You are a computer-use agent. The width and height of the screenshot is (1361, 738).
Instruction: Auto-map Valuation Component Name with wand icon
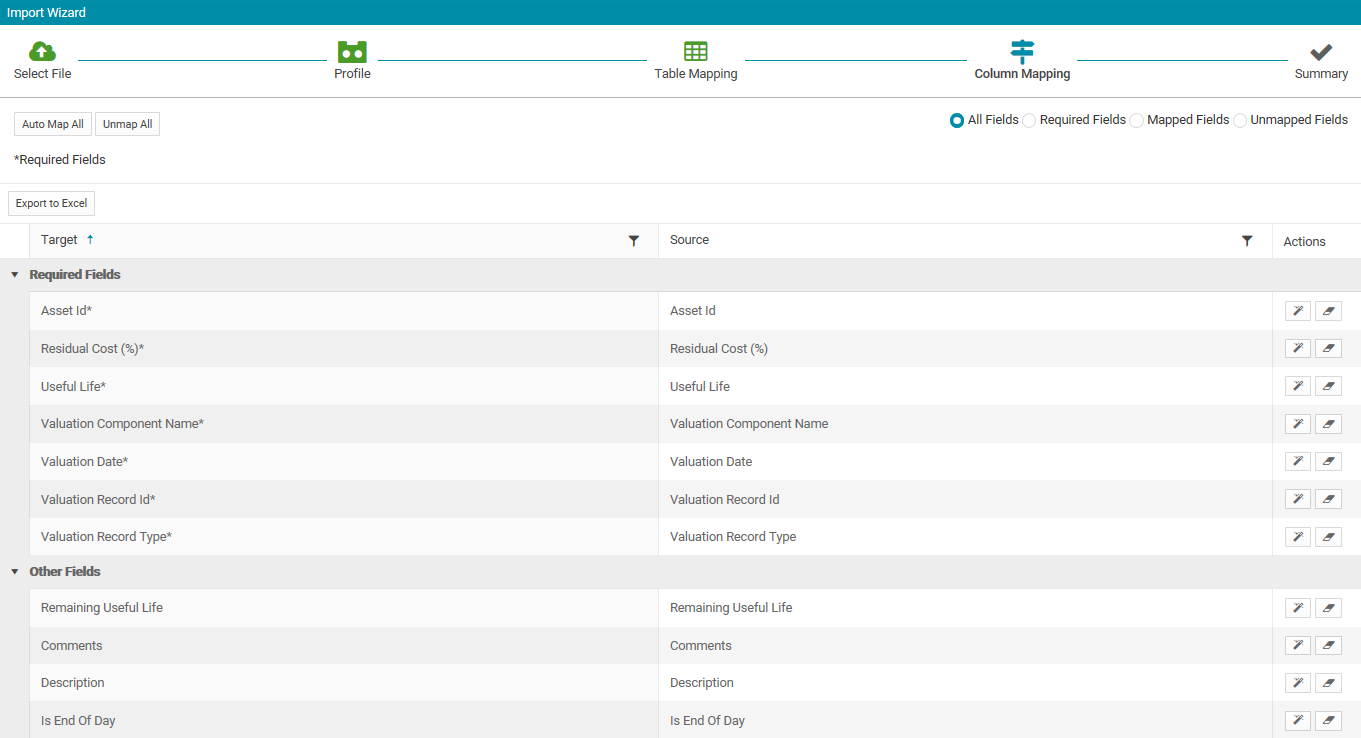1297,424
